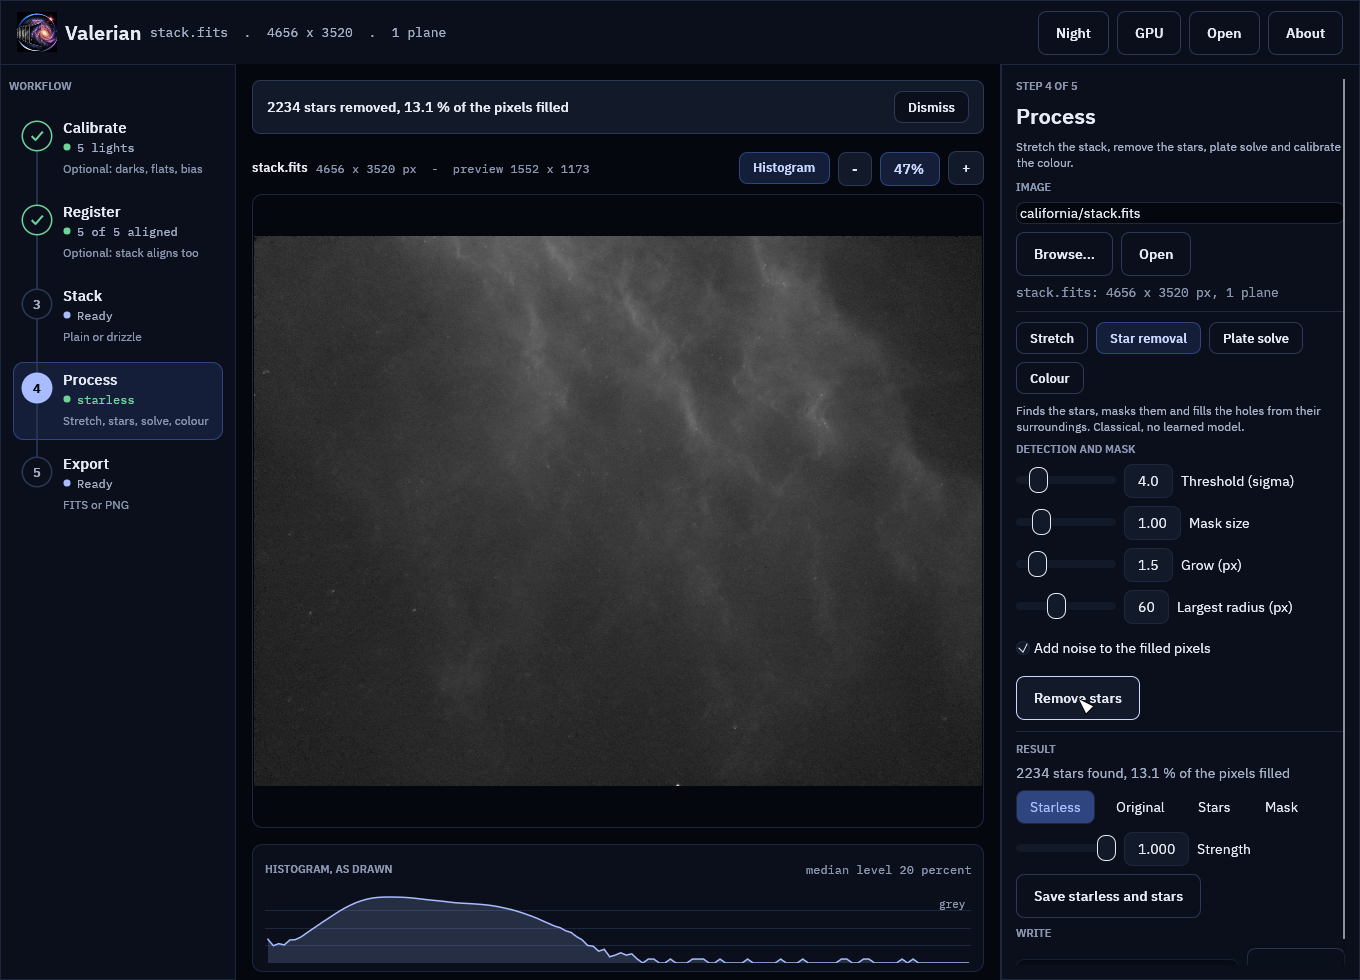
Task: Click Save starless and stars
Action: coord(1108,896)
